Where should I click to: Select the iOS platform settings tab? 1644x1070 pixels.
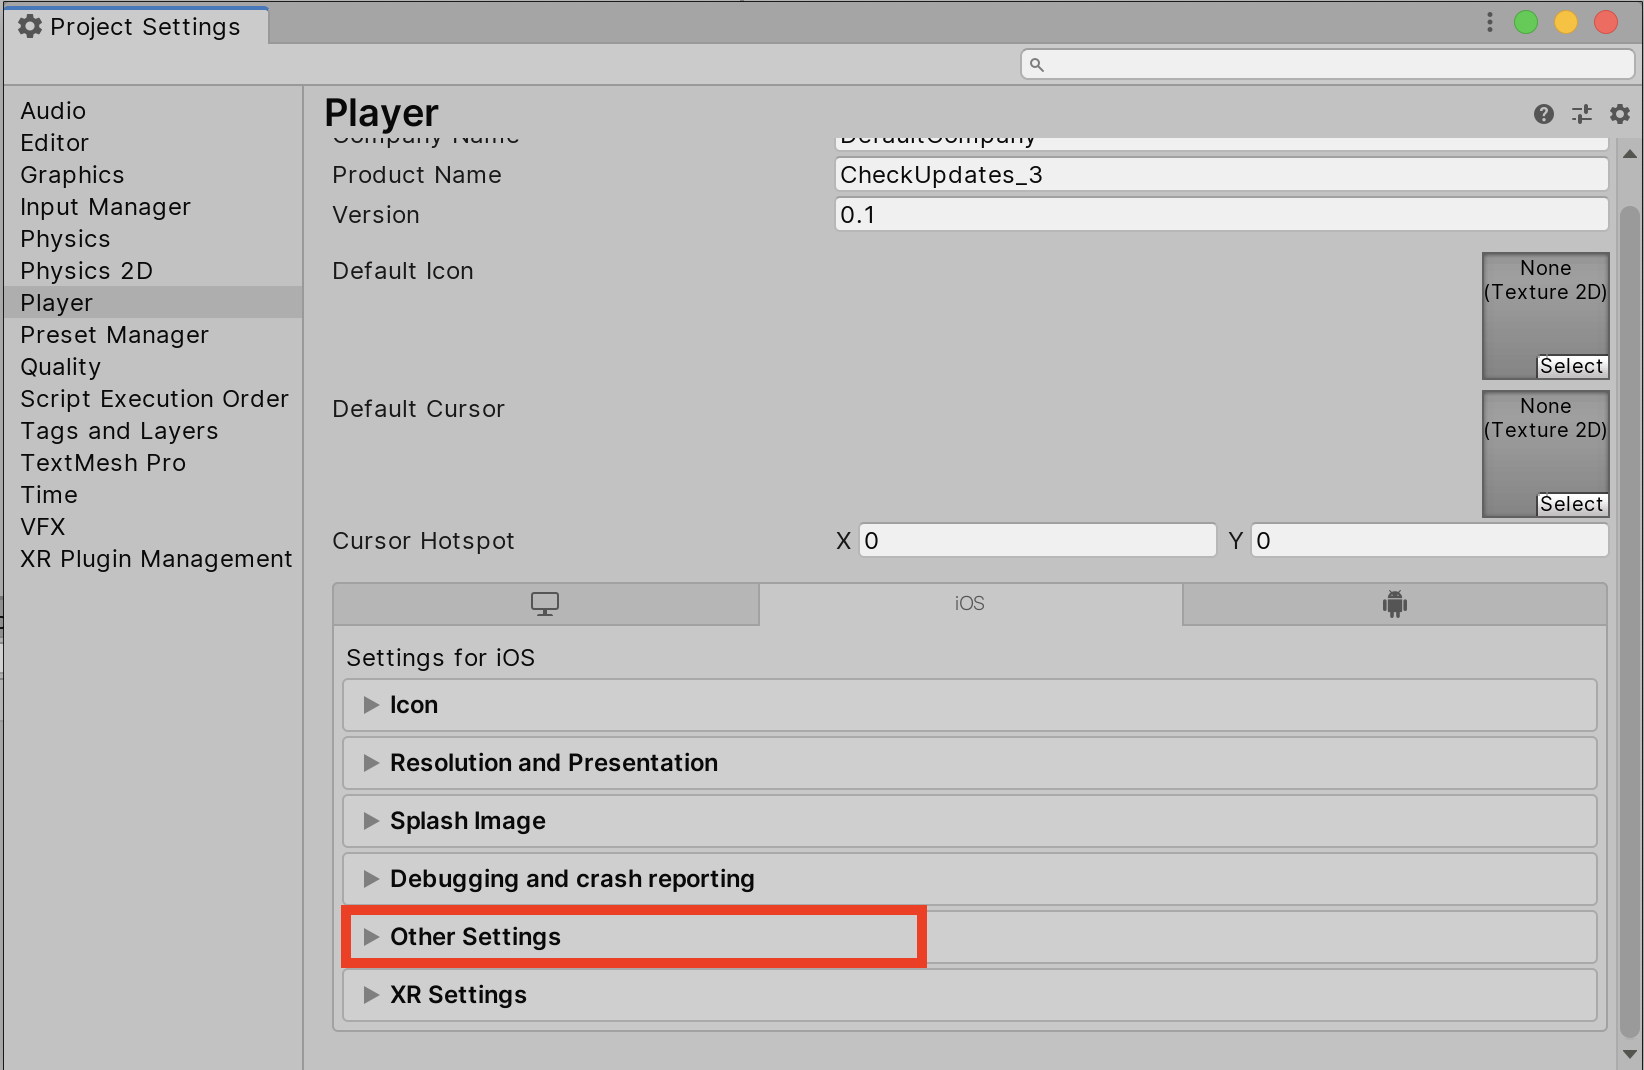[x=970, y=604]
